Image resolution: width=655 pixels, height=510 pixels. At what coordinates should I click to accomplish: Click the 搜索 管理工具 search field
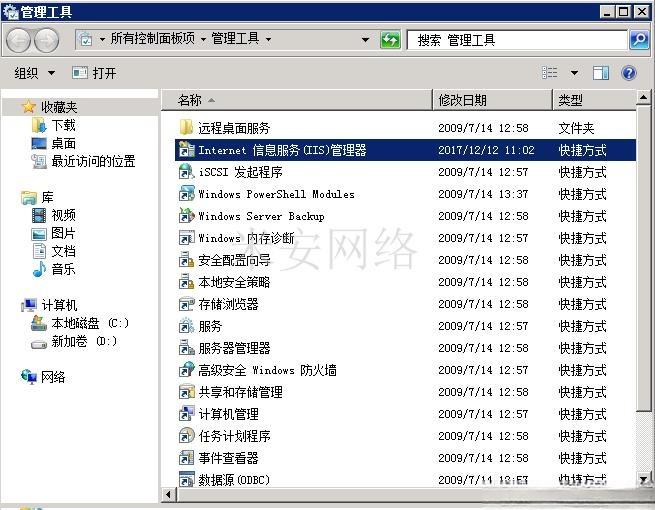(517, 40)
